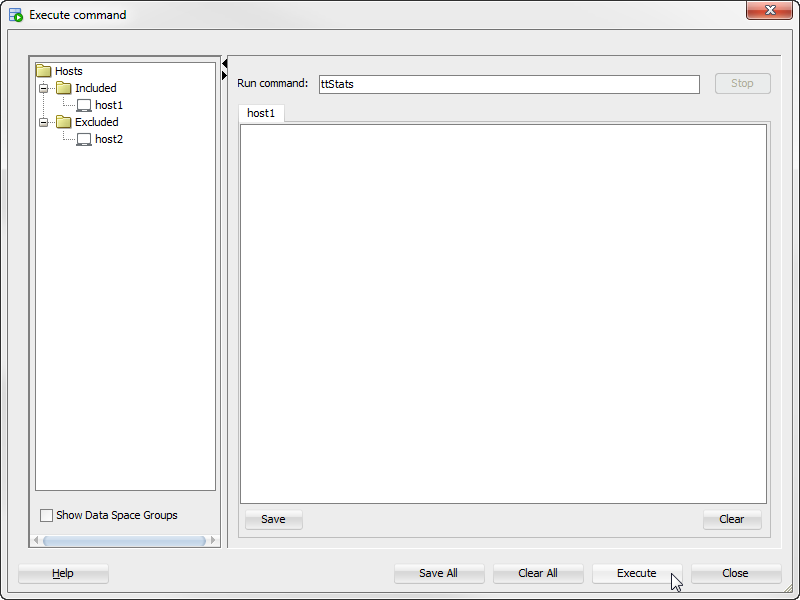Click the Execute command title bar icon

(16, 15)
